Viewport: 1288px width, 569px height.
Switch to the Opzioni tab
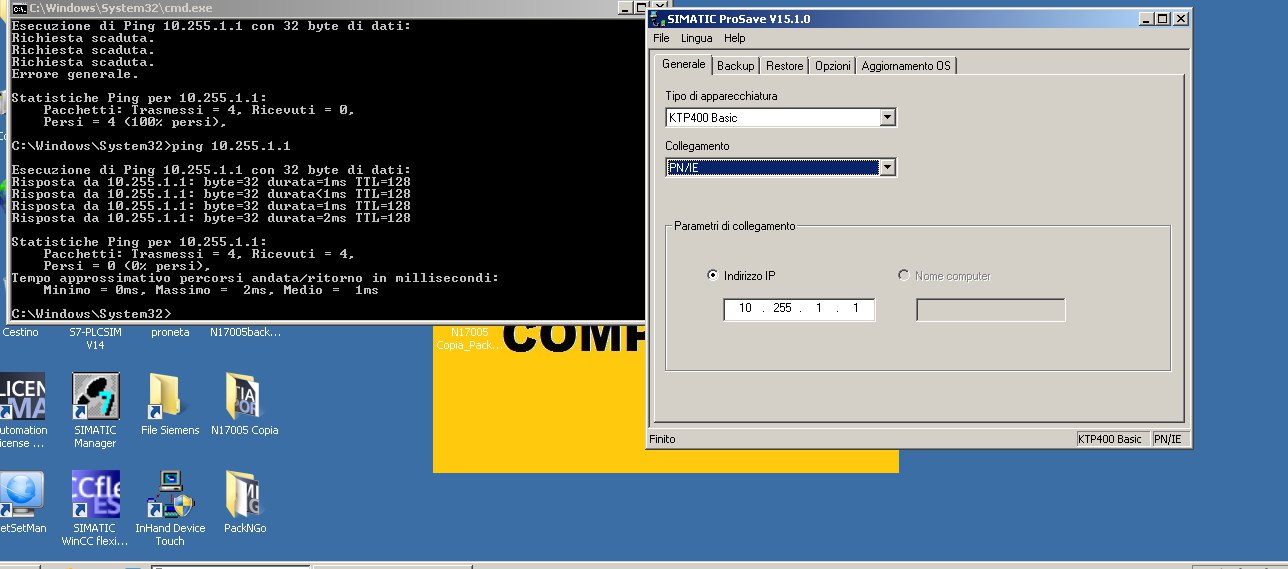pos(832,65)
